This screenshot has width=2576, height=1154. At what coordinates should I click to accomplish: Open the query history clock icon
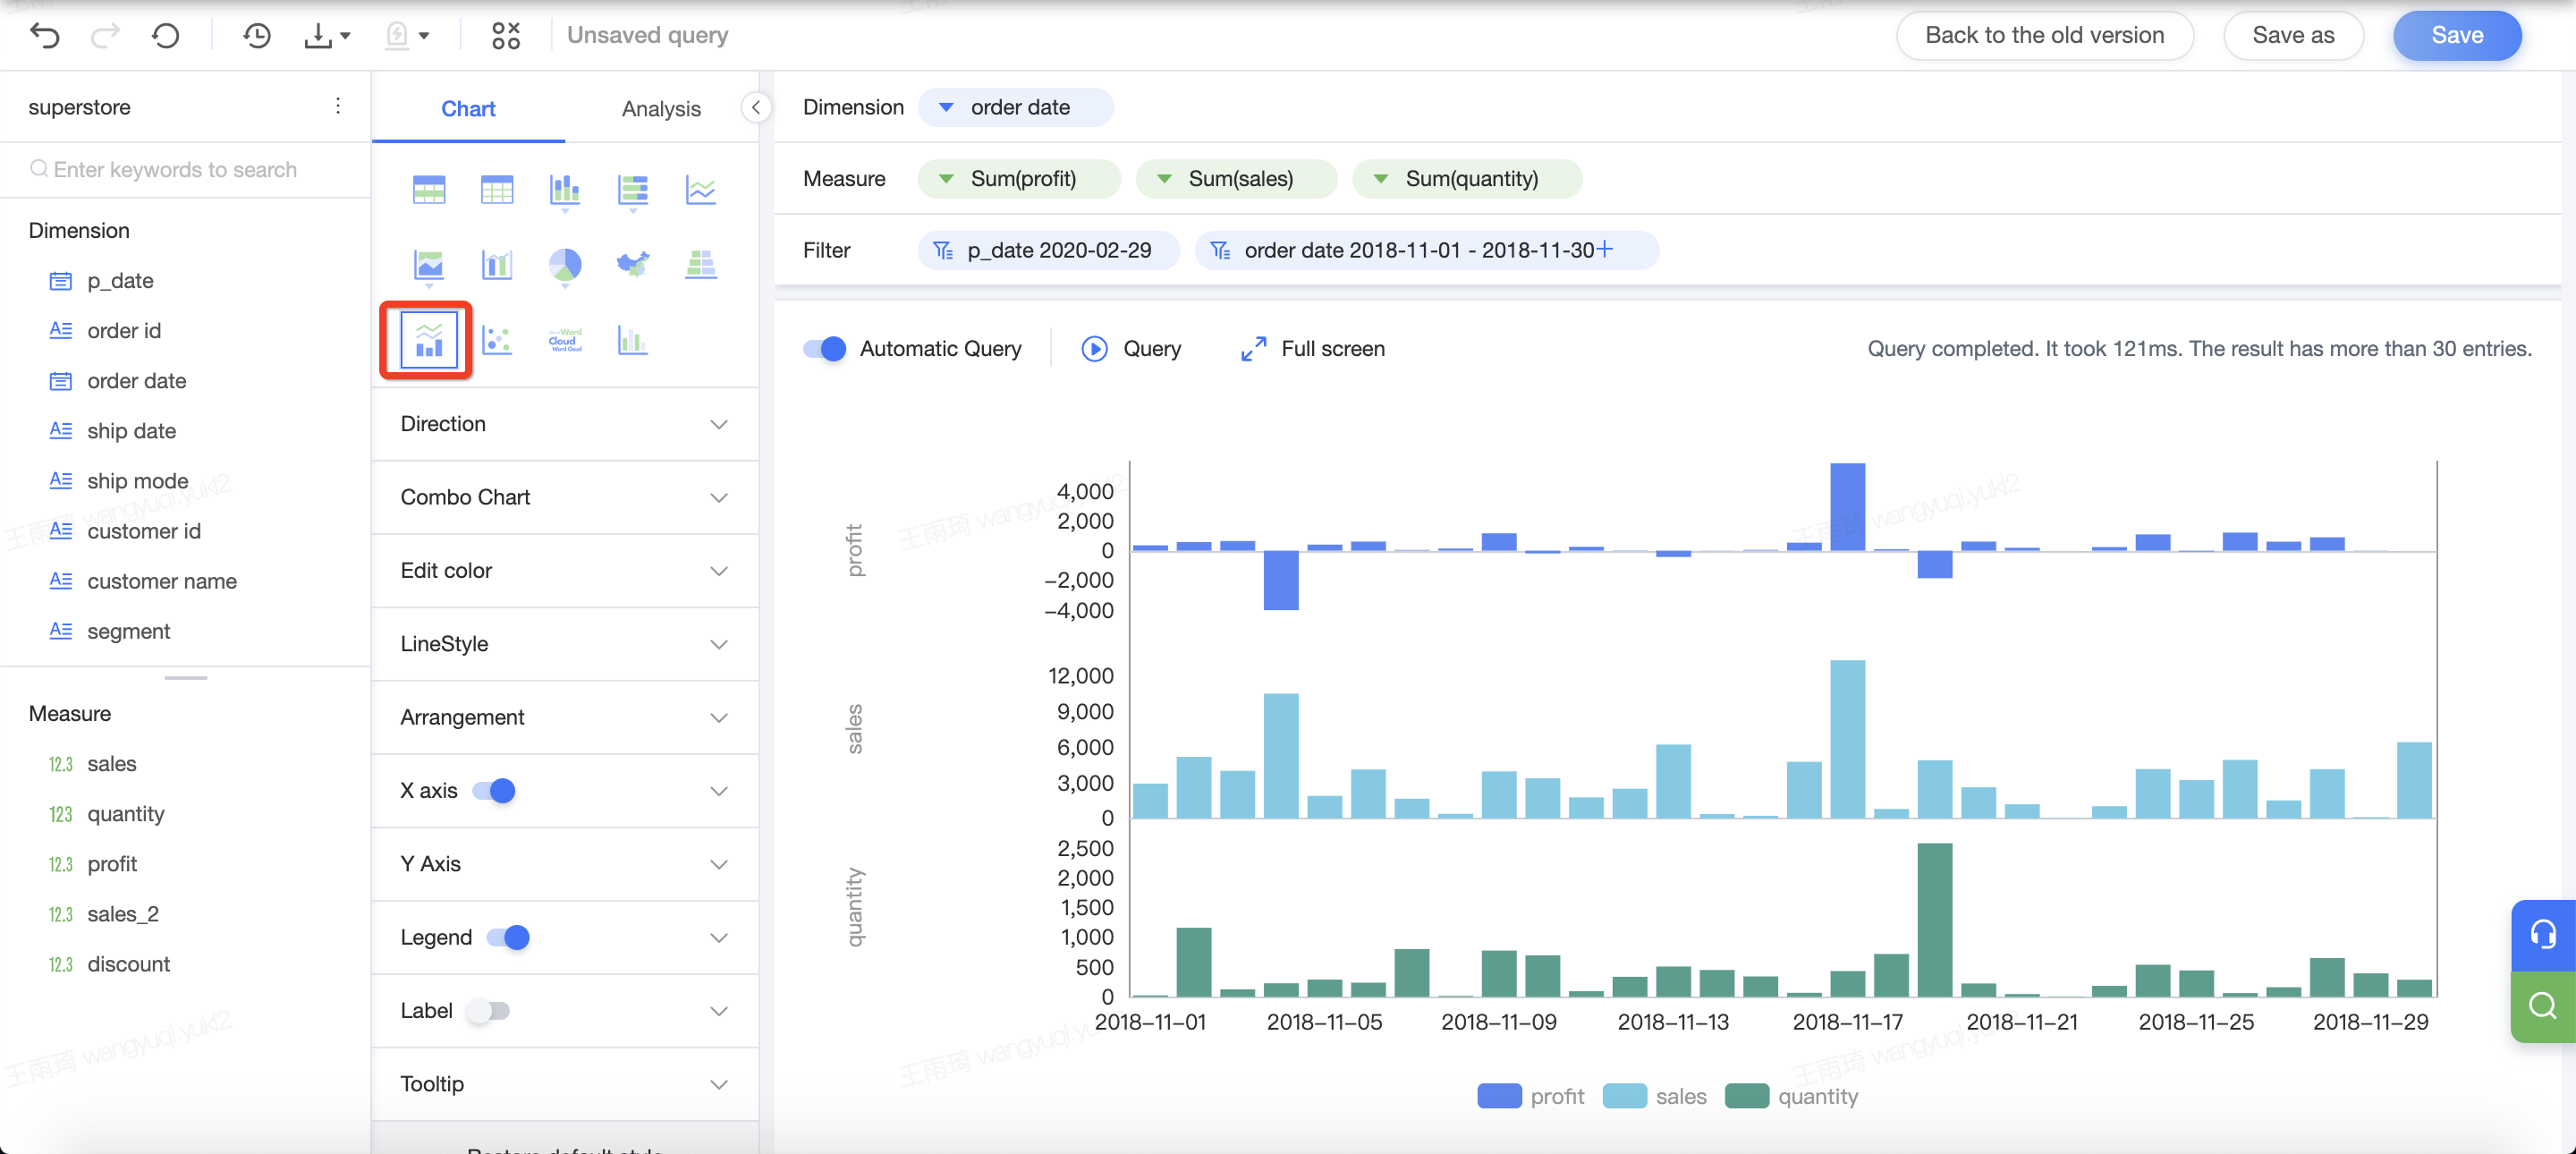[x=257, y=36]
